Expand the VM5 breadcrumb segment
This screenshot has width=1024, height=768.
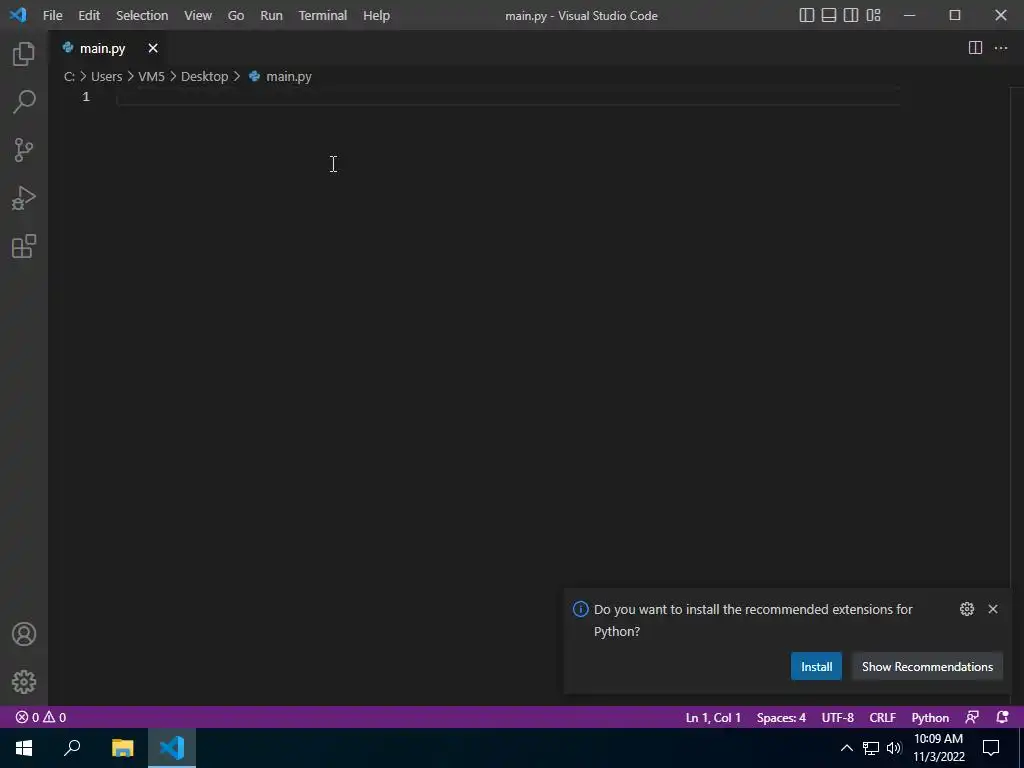pyautogui.click(x=151, y=76)
